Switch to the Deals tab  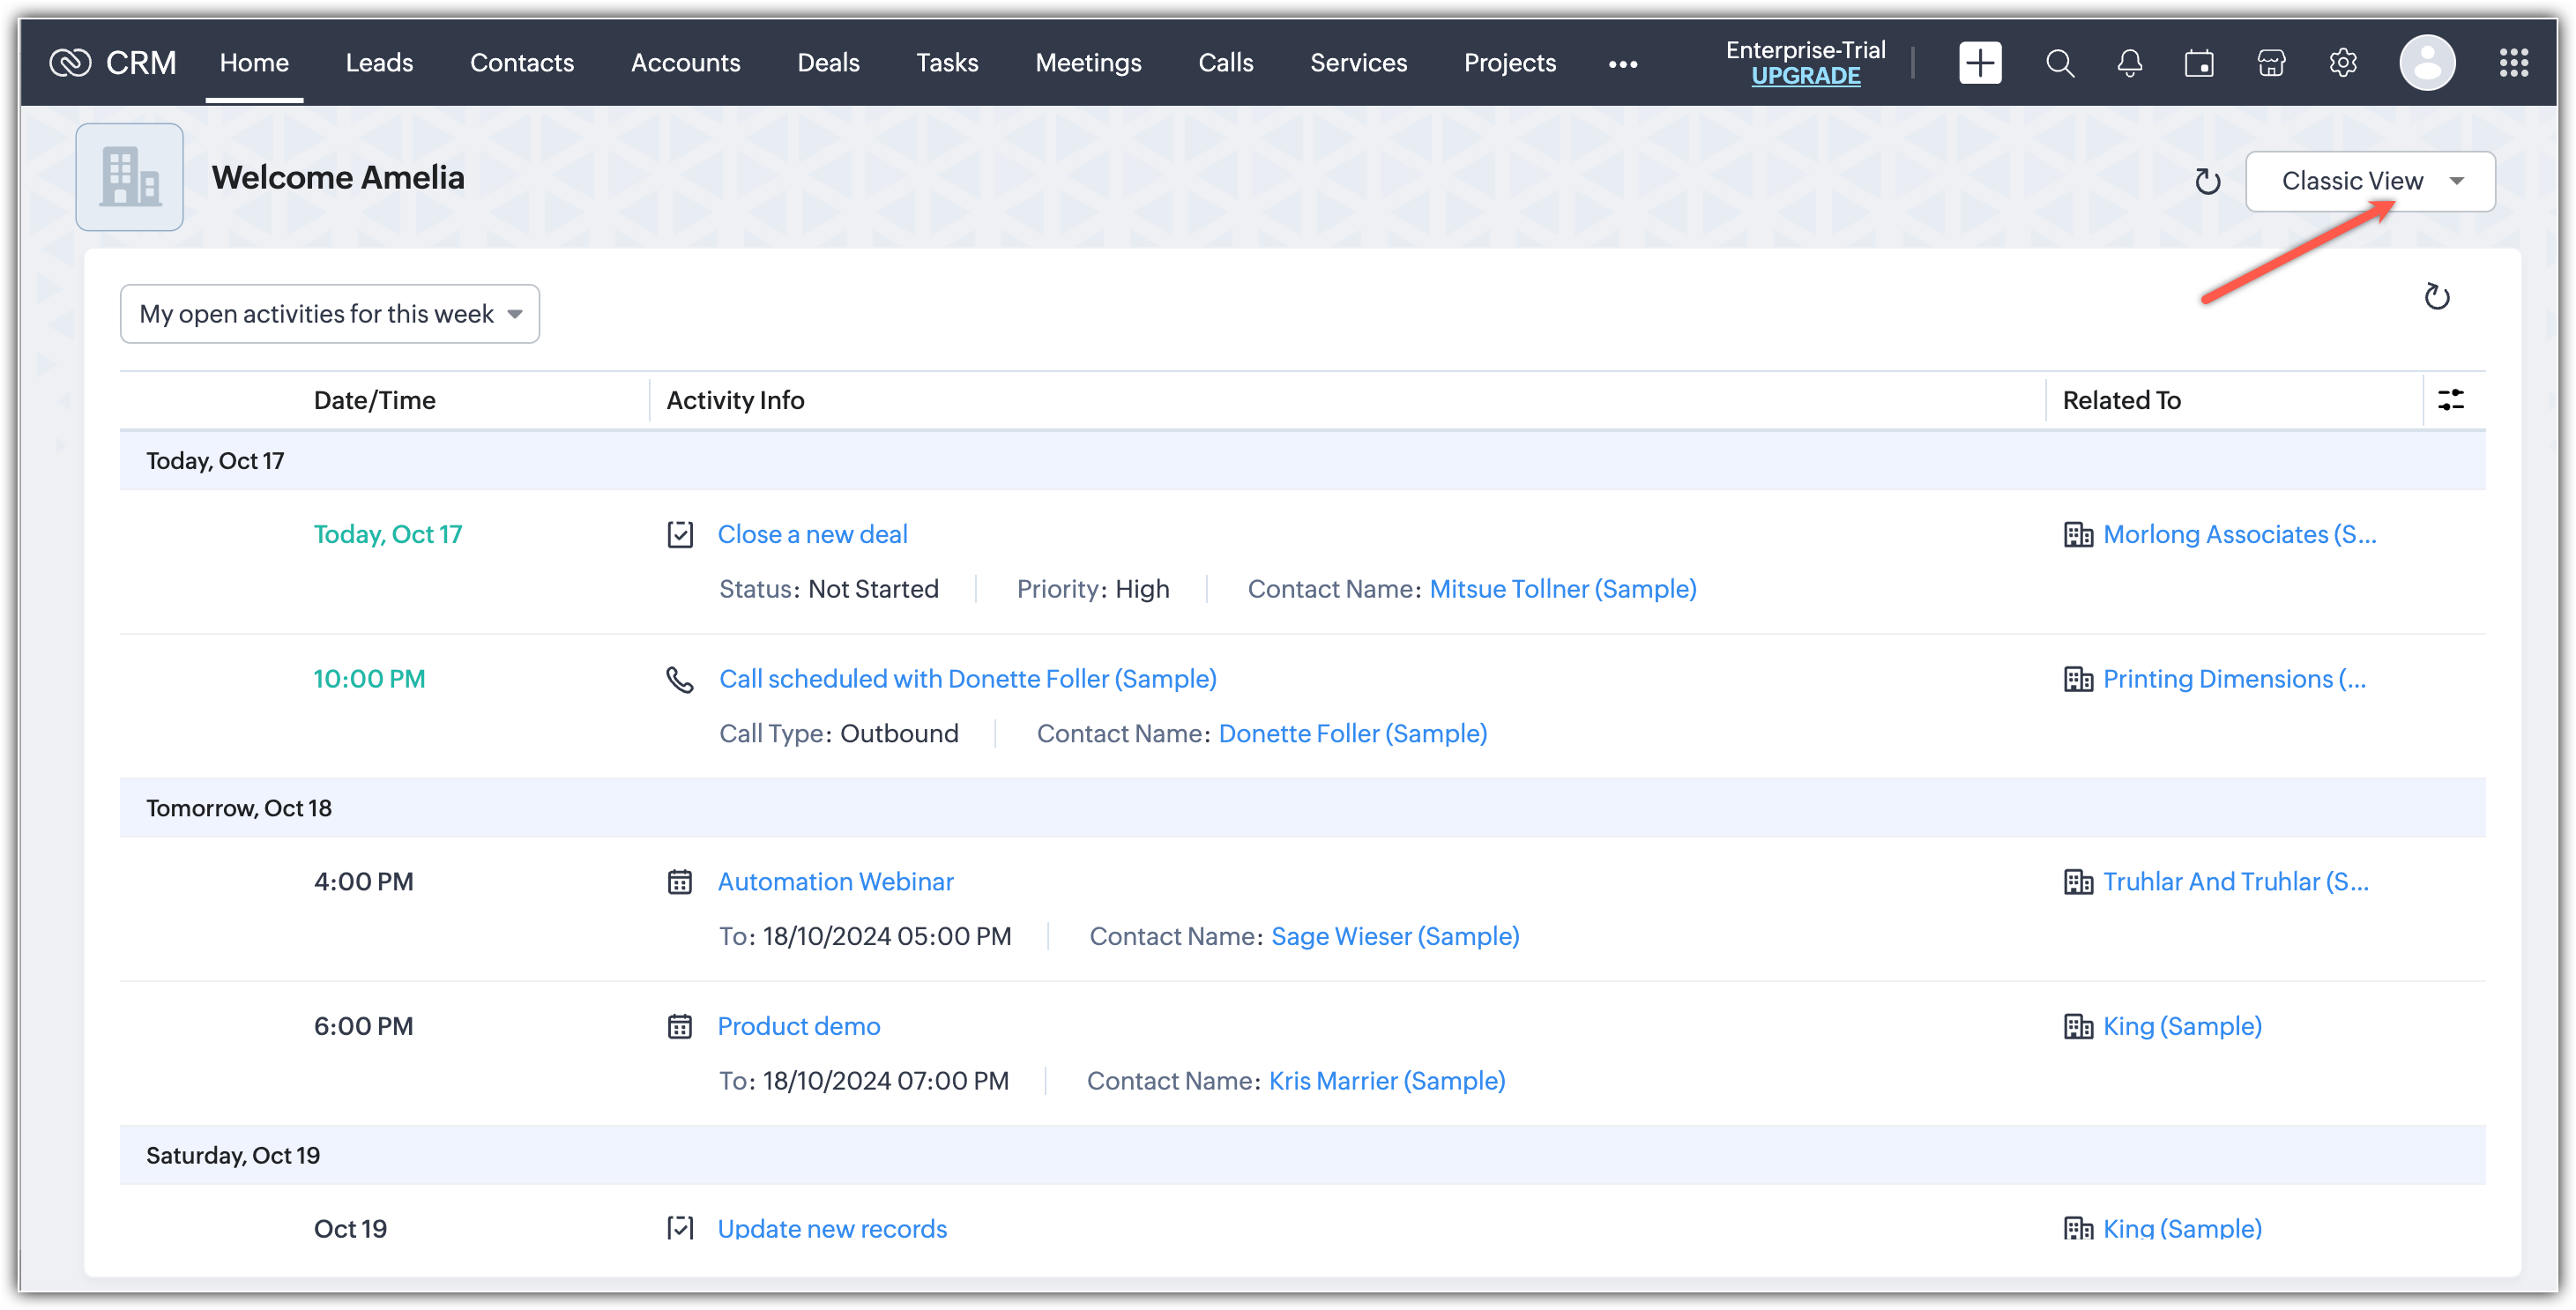click(x=828, y=63)
